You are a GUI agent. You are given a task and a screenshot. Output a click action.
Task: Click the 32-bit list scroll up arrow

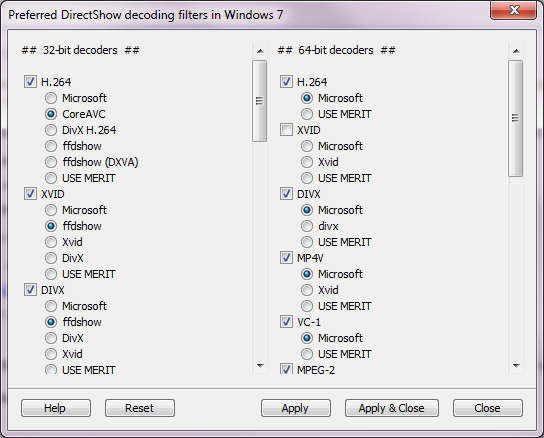pyautogui.click(x=260, y=51)
